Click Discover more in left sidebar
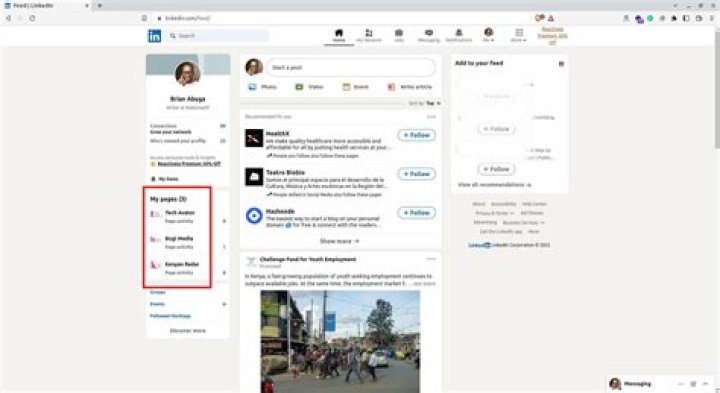The width and height of the screenshot is (720, 393). click(188, 331)
